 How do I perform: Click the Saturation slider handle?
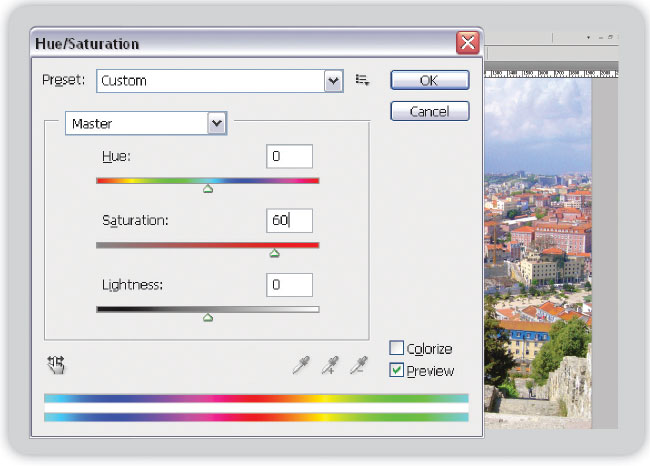[x=274, y=253]
